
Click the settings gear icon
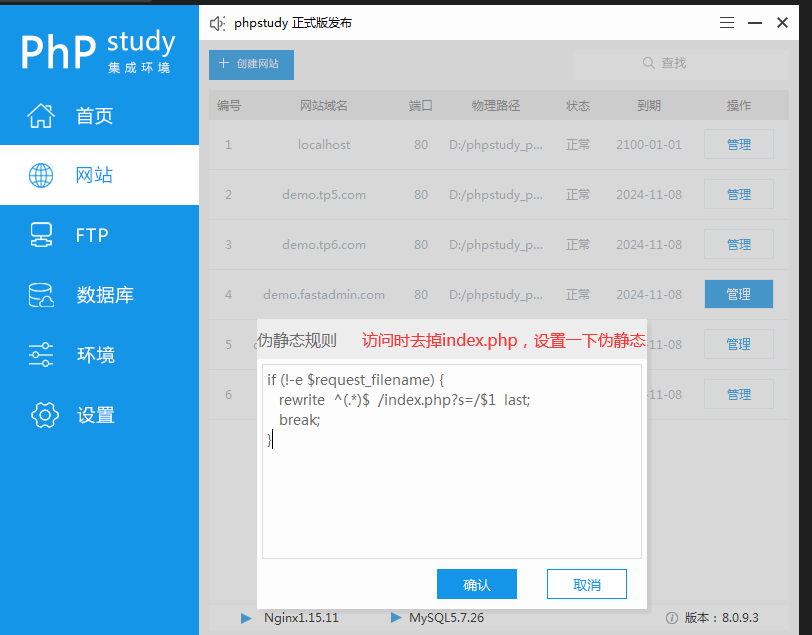(45, 415)
